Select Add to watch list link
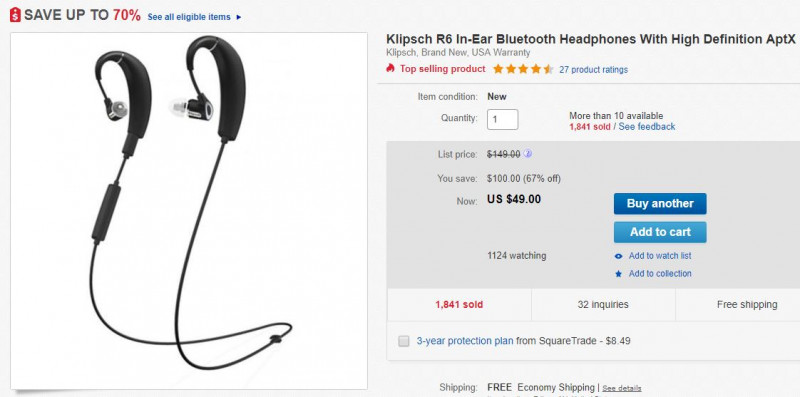Viewport: 800px width, 397px height. 660,256
